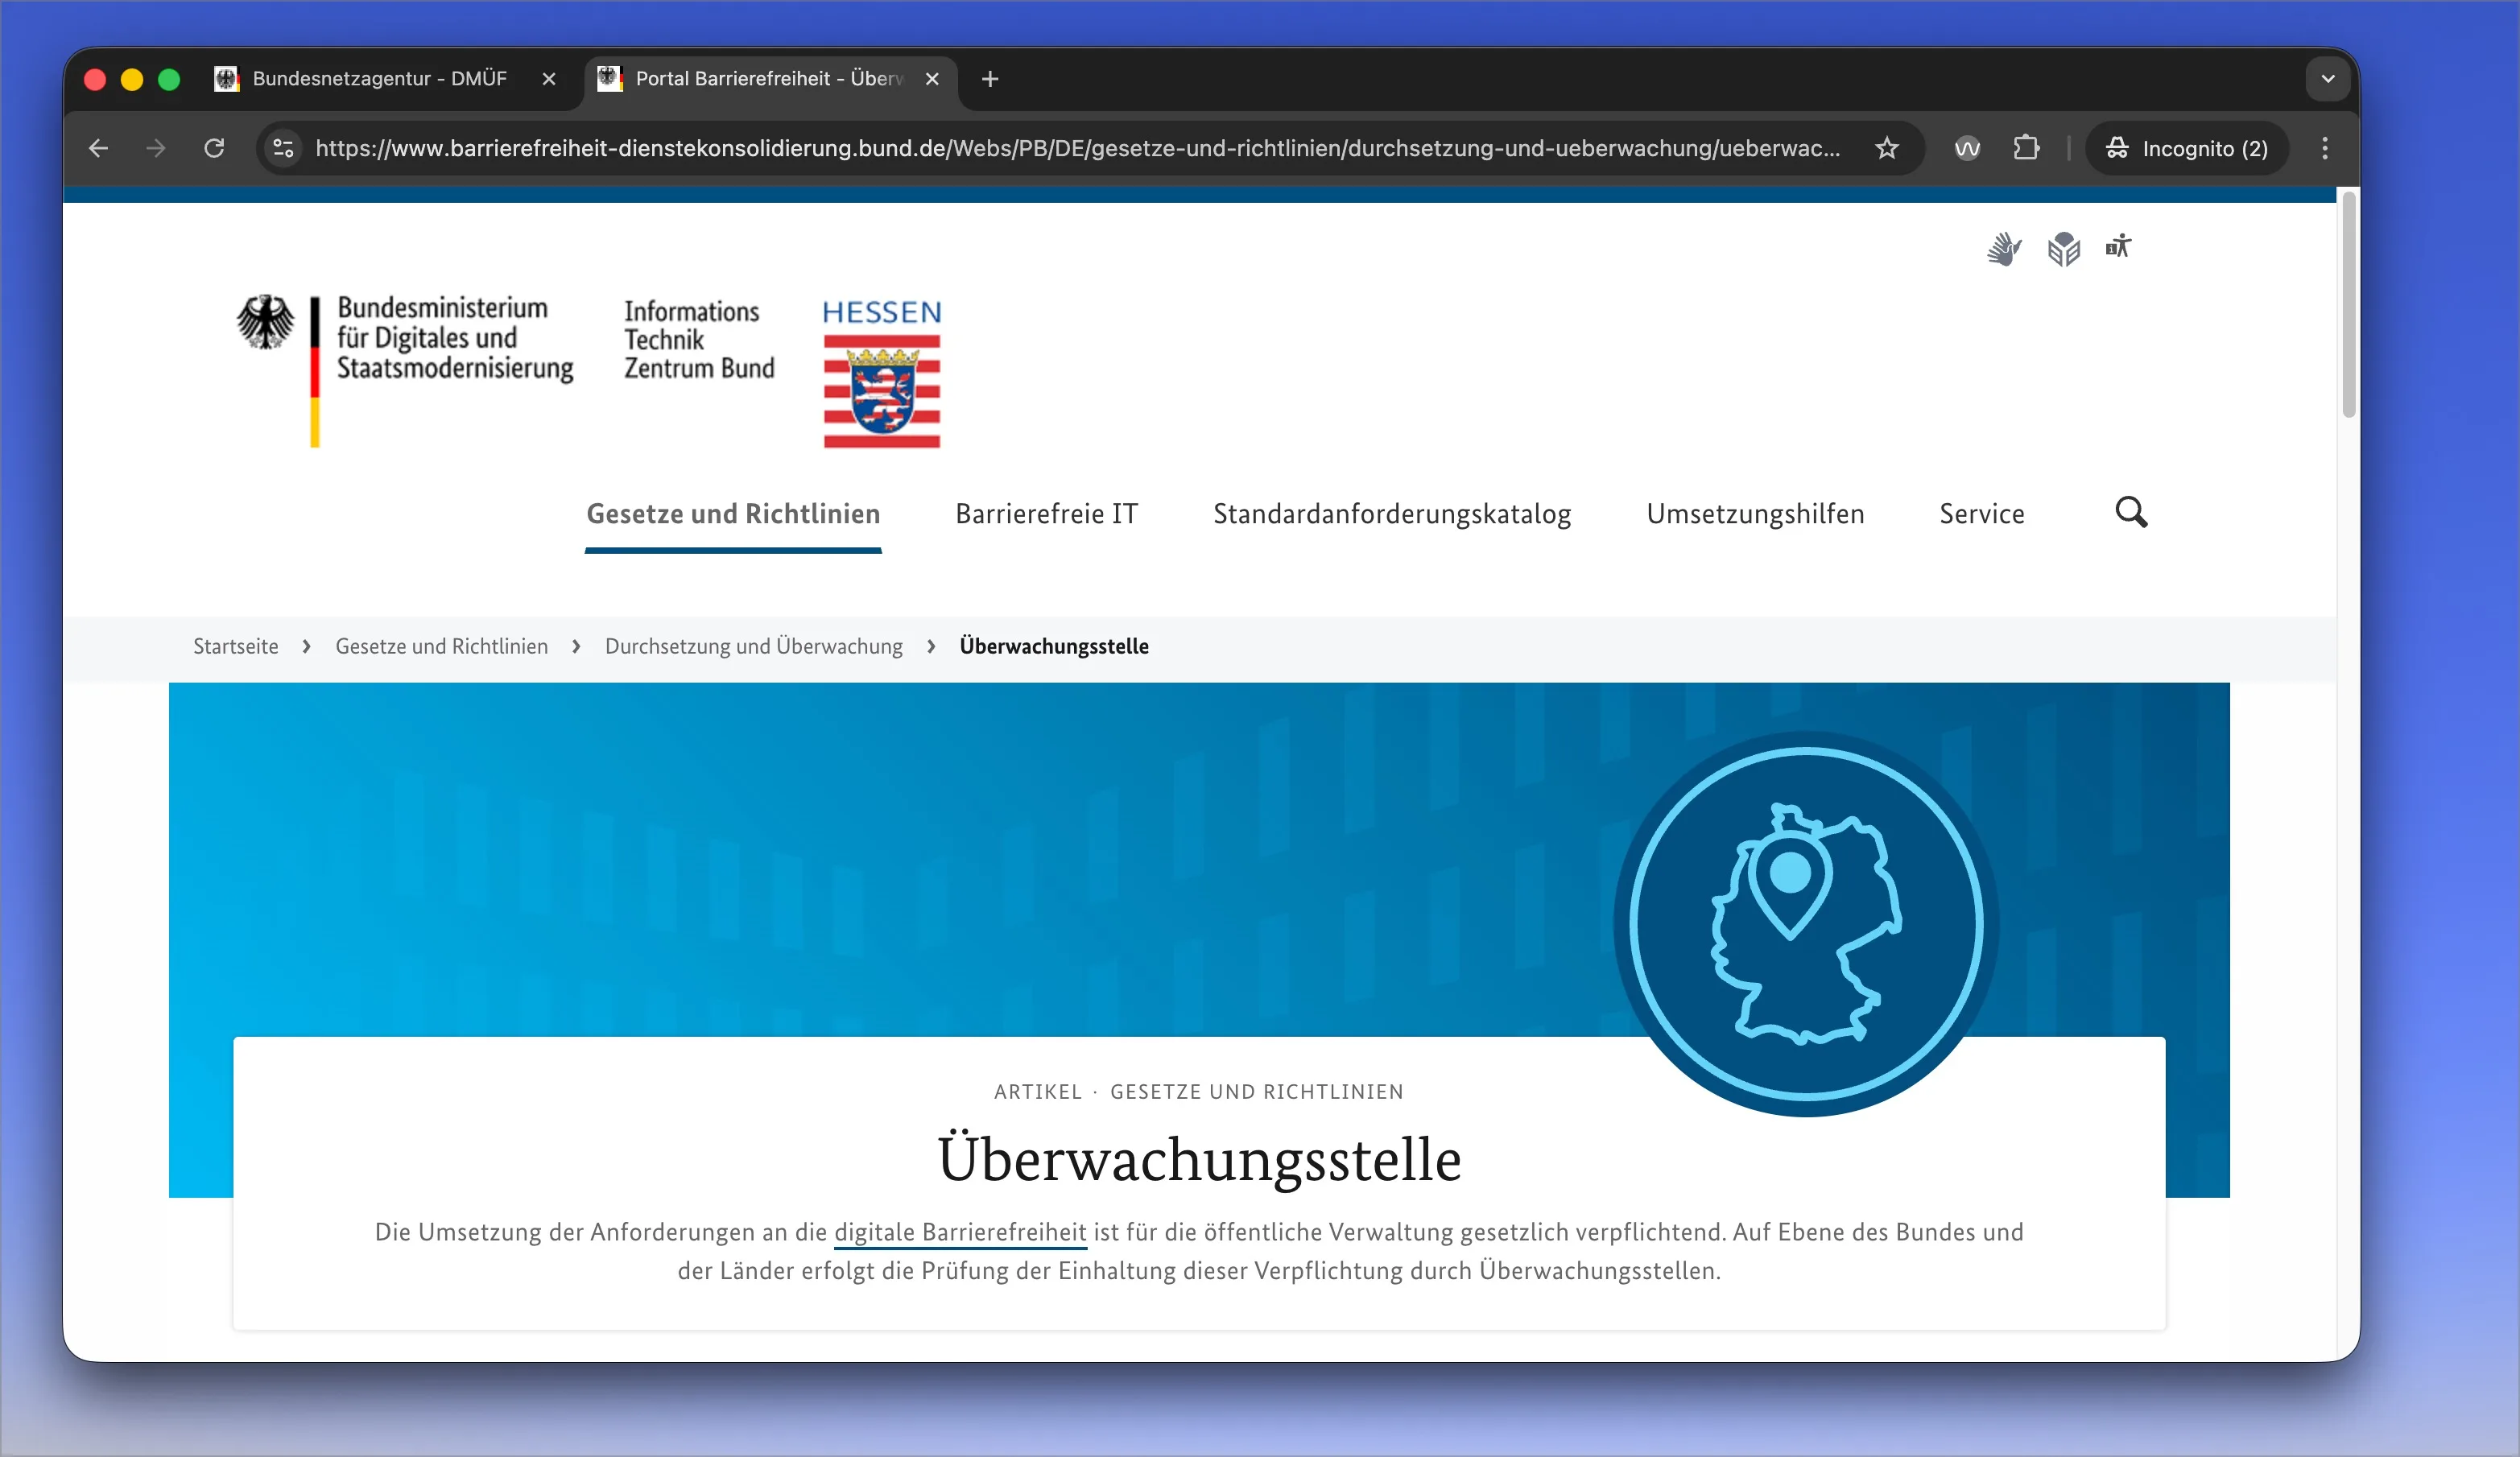Screen dimensions: 2520x1457
Task: Bookmark the page with the star icon
Action: coord(1886,148)
